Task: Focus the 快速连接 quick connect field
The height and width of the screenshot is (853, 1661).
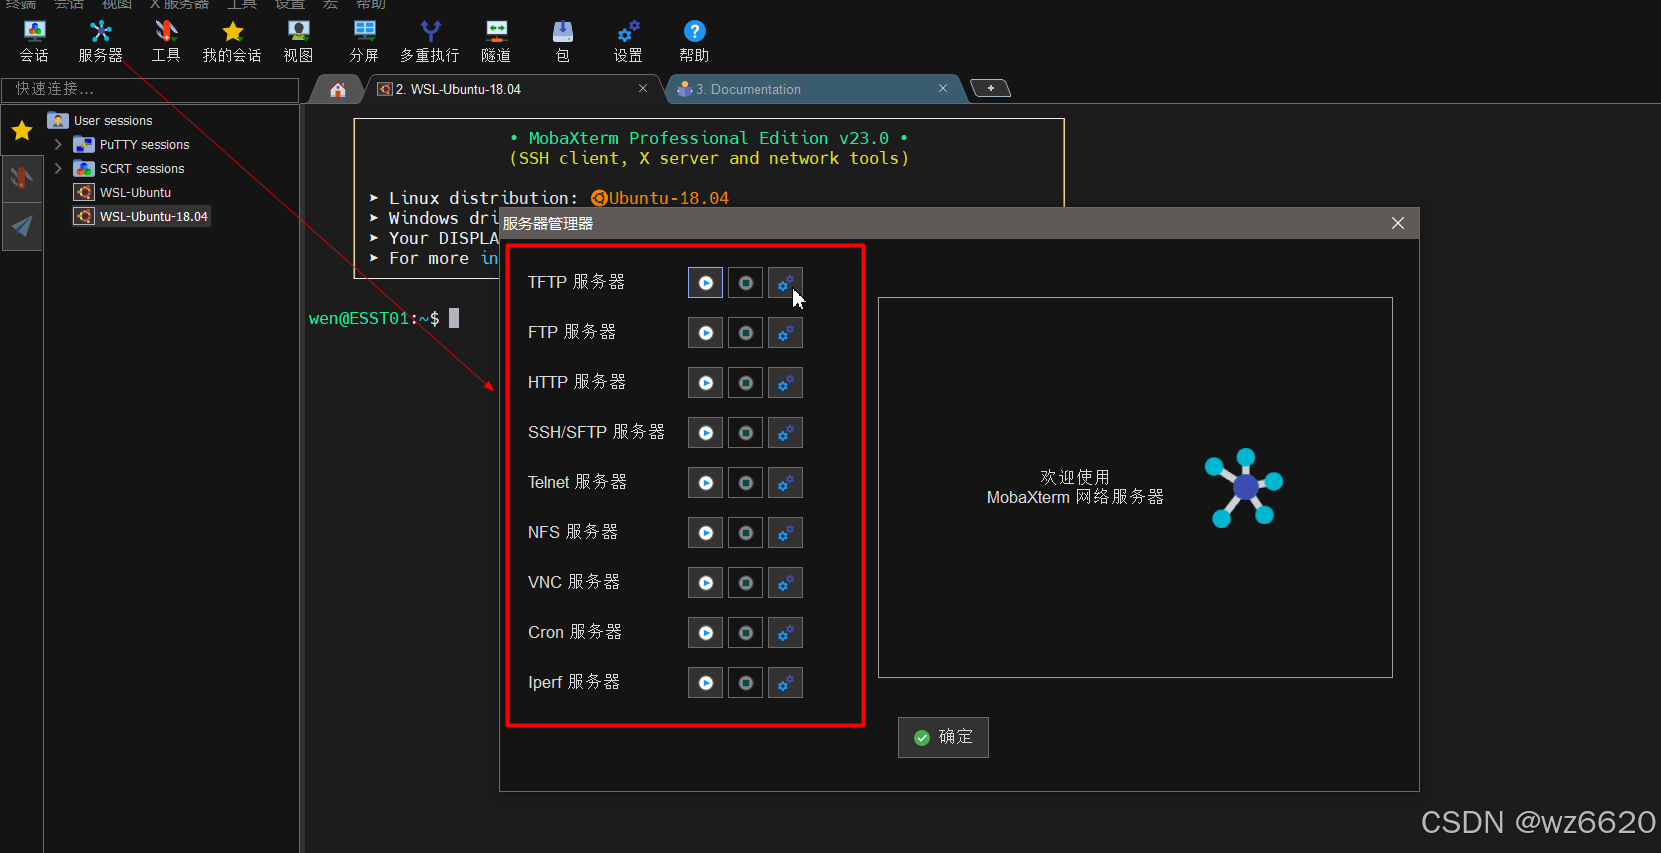Action: tap(150, 89)
